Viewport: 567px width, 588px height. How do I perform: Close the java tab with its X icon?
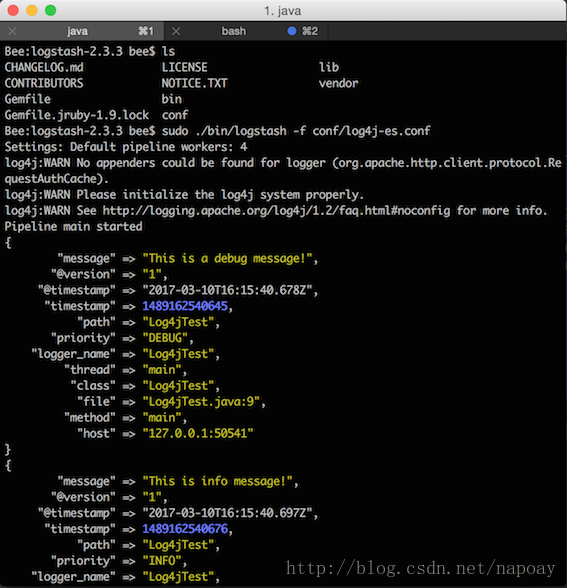click(12, 31)
